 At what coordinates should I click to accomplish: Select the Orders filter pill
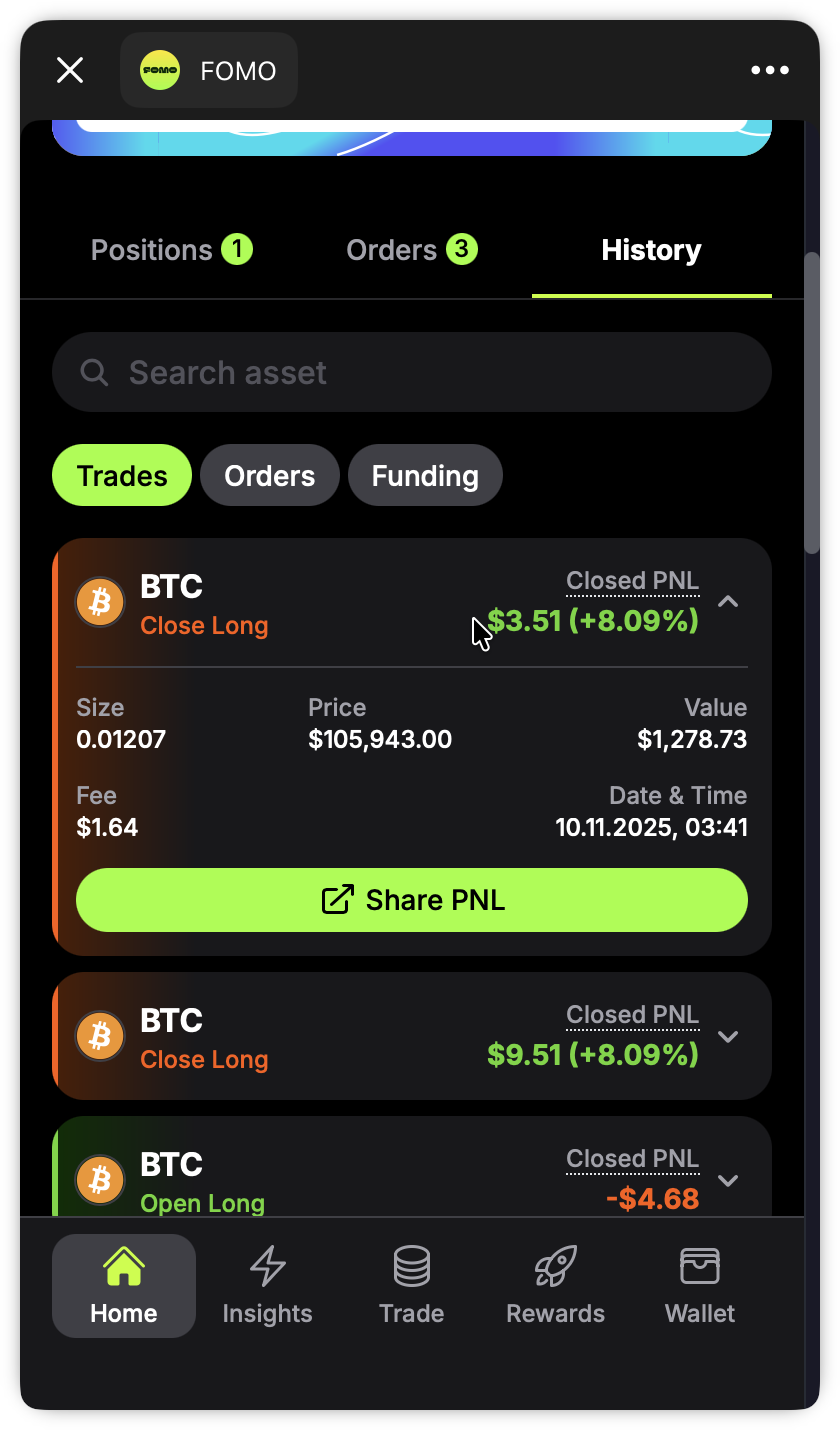tap(269, 476)
